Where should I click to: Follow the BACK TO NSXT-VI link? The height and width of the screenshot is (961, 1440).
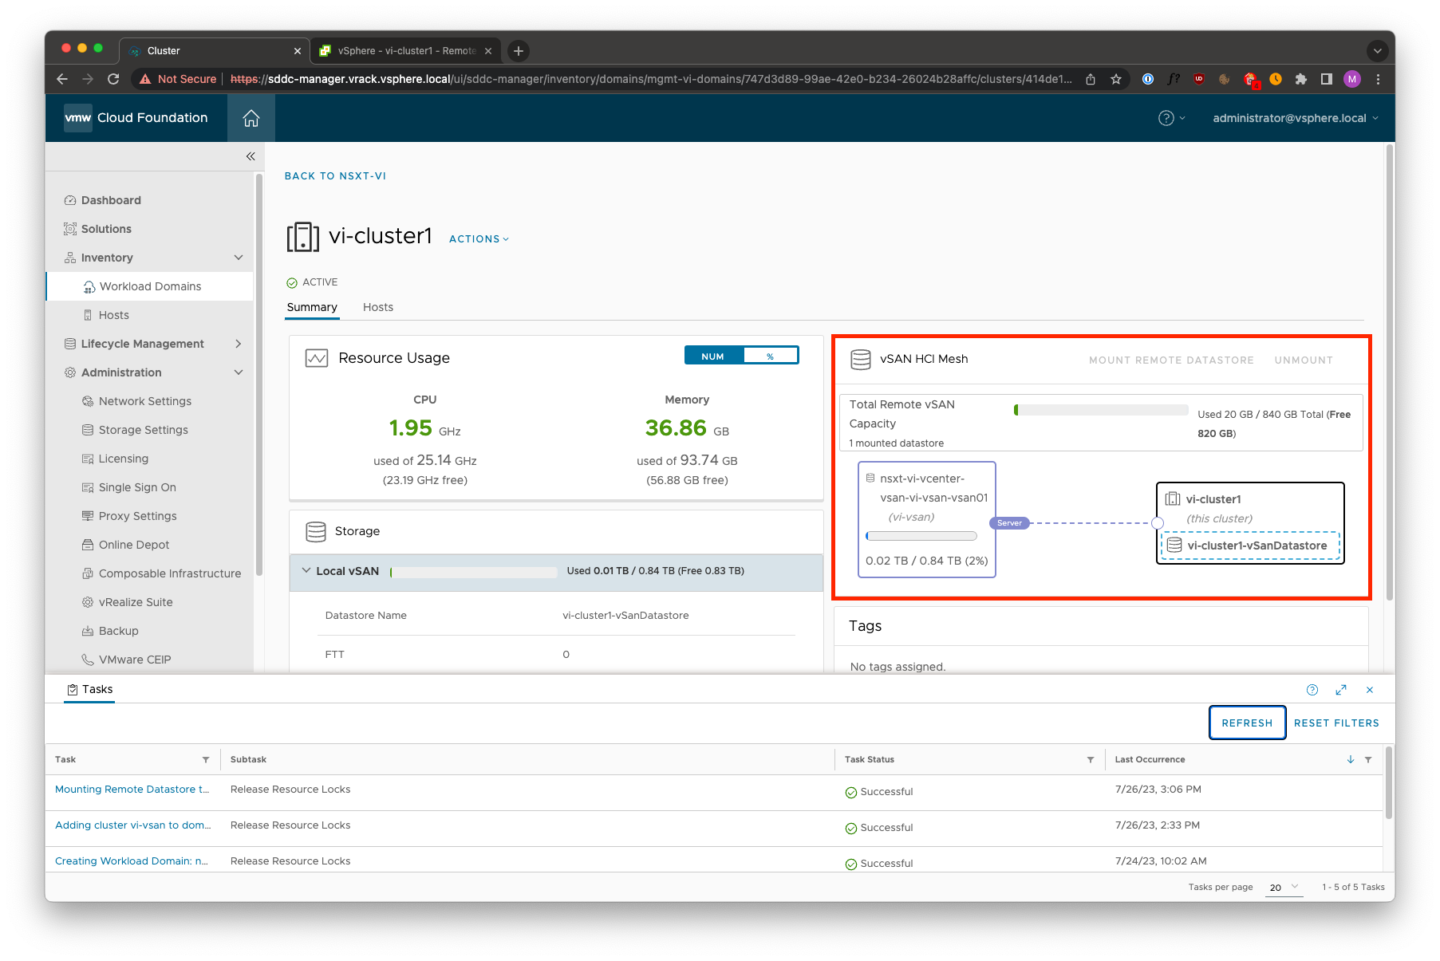pyautogui.click(x=335, y=175)
